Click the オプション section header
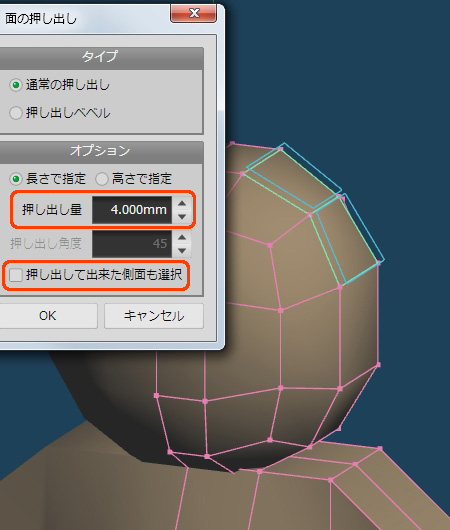Viewport: 450px width, 530px height. click(100, 151)
